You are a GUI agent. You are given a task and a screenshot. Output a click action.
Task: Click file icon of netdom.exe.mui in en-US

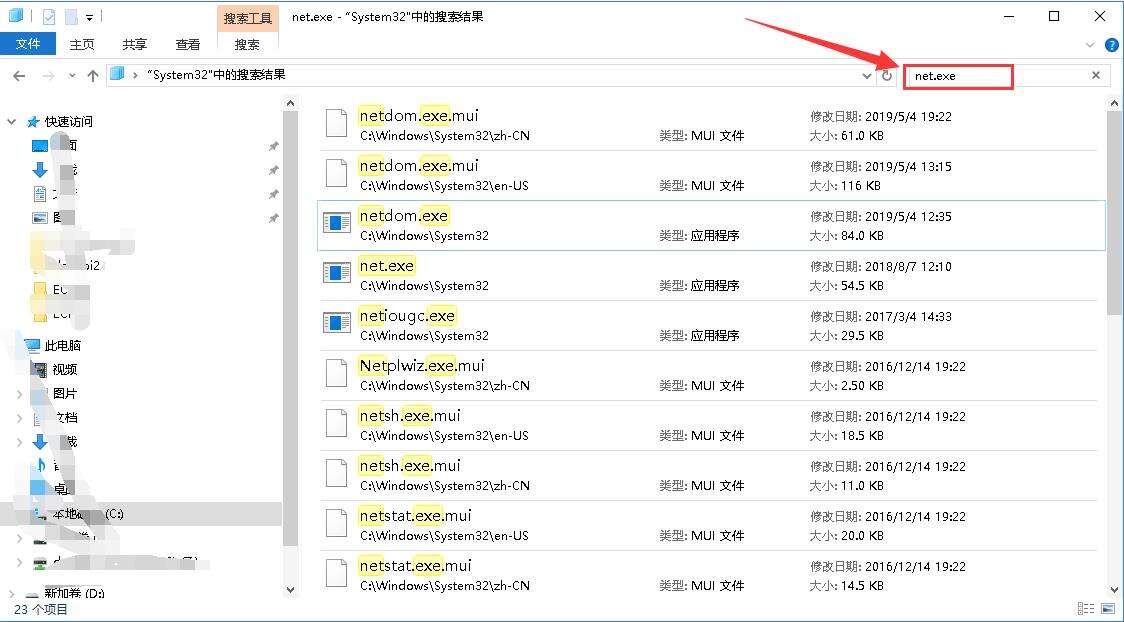coord(336,173)
